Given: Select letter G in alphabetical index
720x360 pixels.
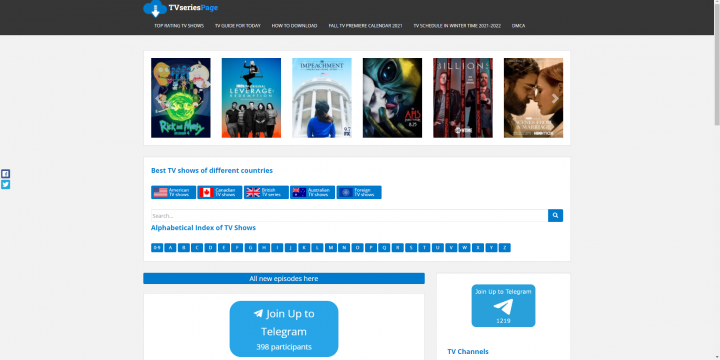Looking at the screenshot, I should (x=251, y=248).
